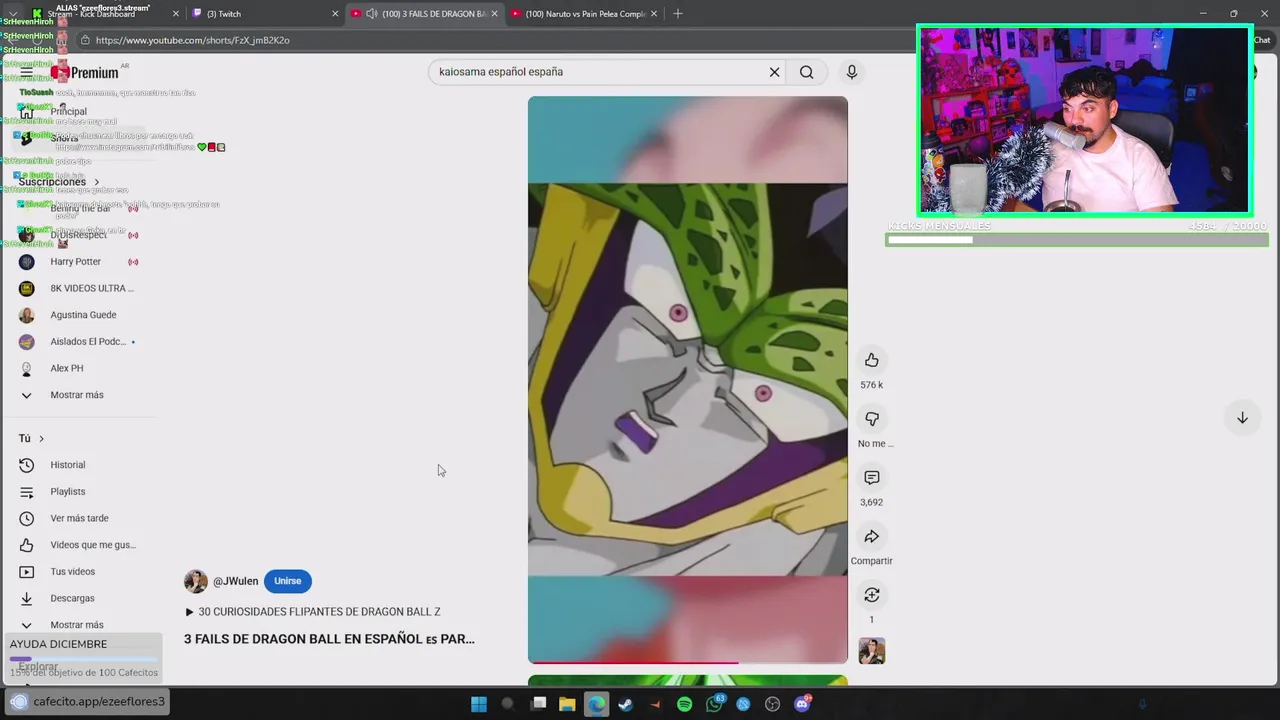This screenshot has width=1280, height=720.
Task: Open Windows taskbar search
Action: [x=508, y=704]
